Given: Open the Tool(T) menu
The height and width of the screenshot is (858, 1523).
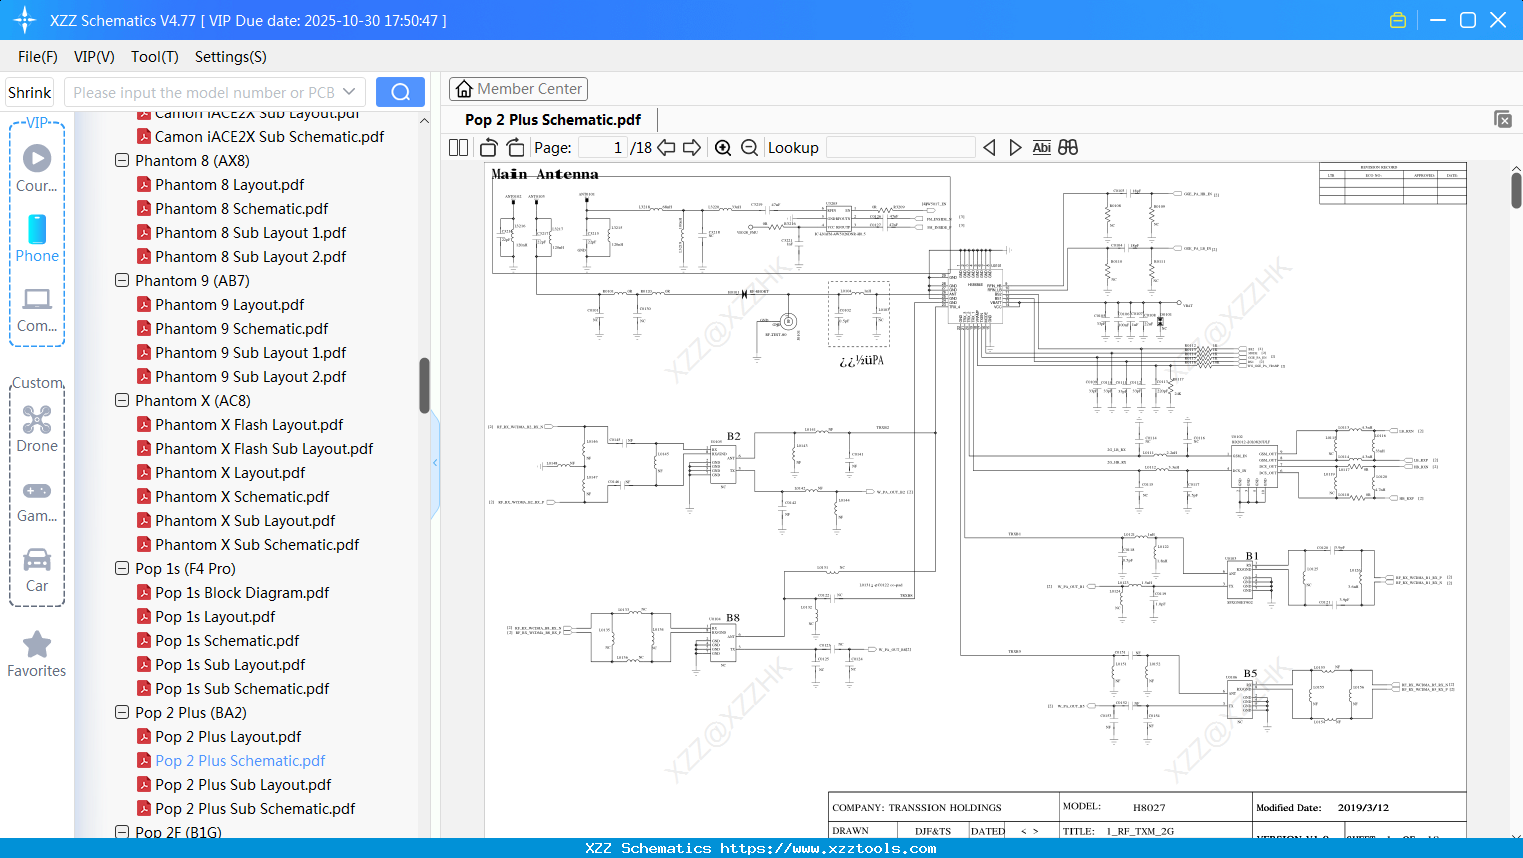Looking at the screenshot, I should tap(154, 57).
